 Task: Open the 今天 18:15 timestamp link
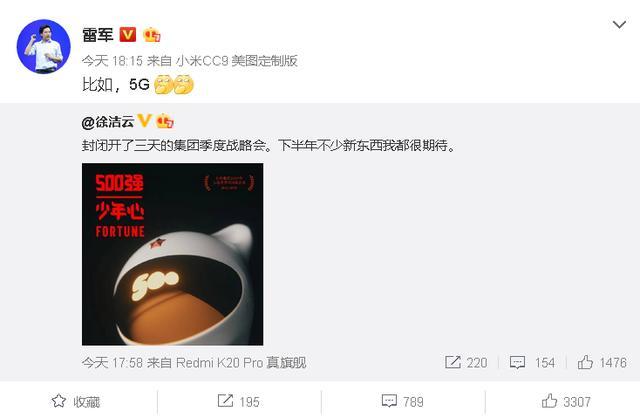coord(112,61)
